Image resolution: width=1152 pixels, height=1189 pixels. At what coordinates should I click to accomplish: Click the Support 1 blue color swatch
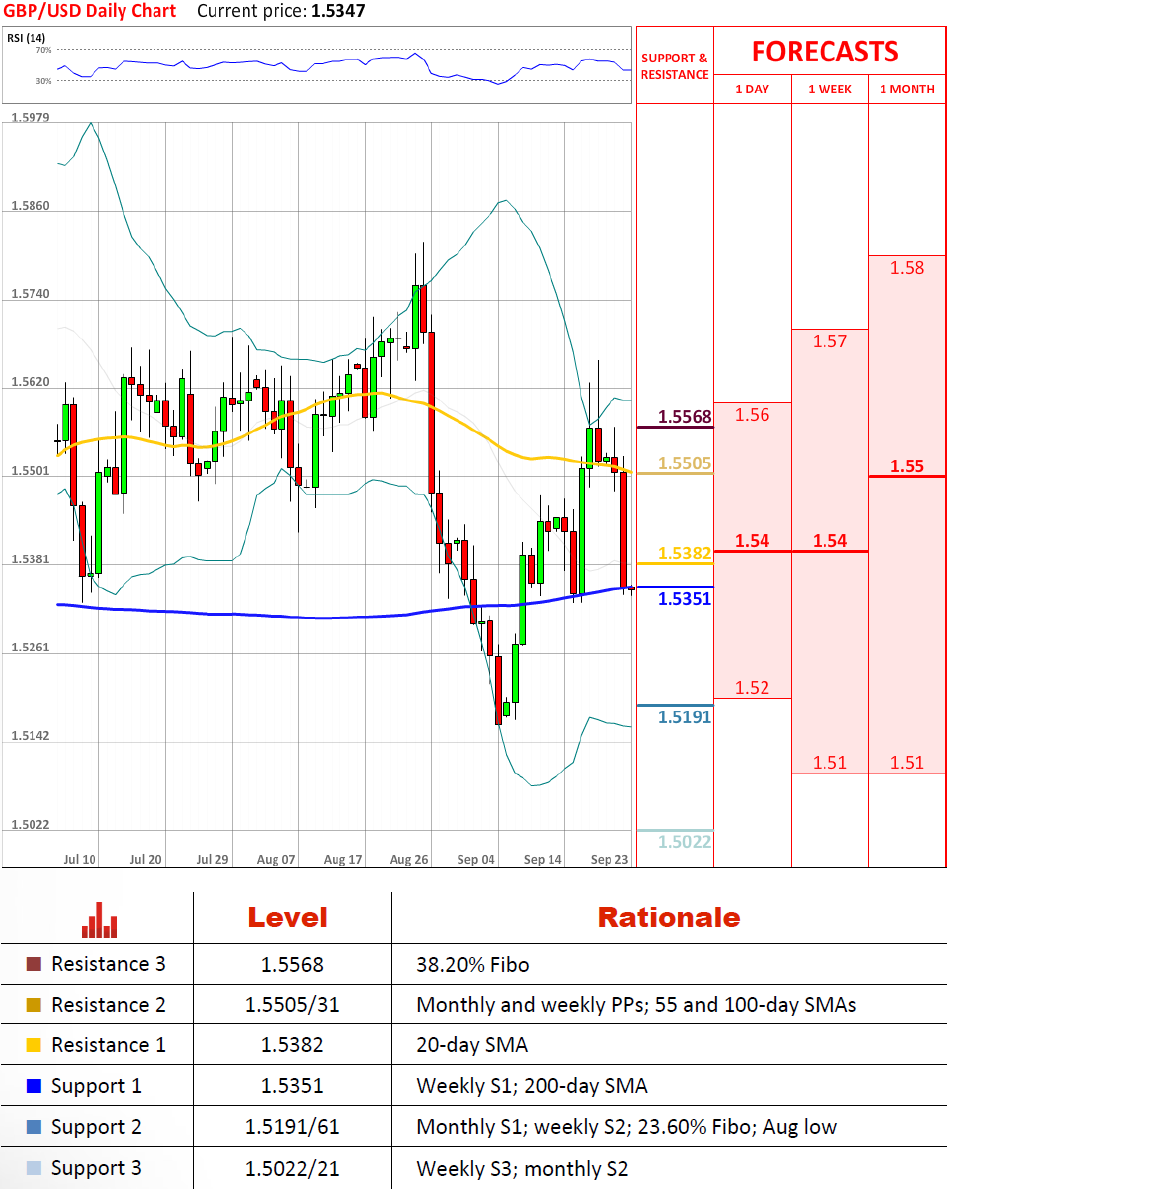tap(34, 1086)
